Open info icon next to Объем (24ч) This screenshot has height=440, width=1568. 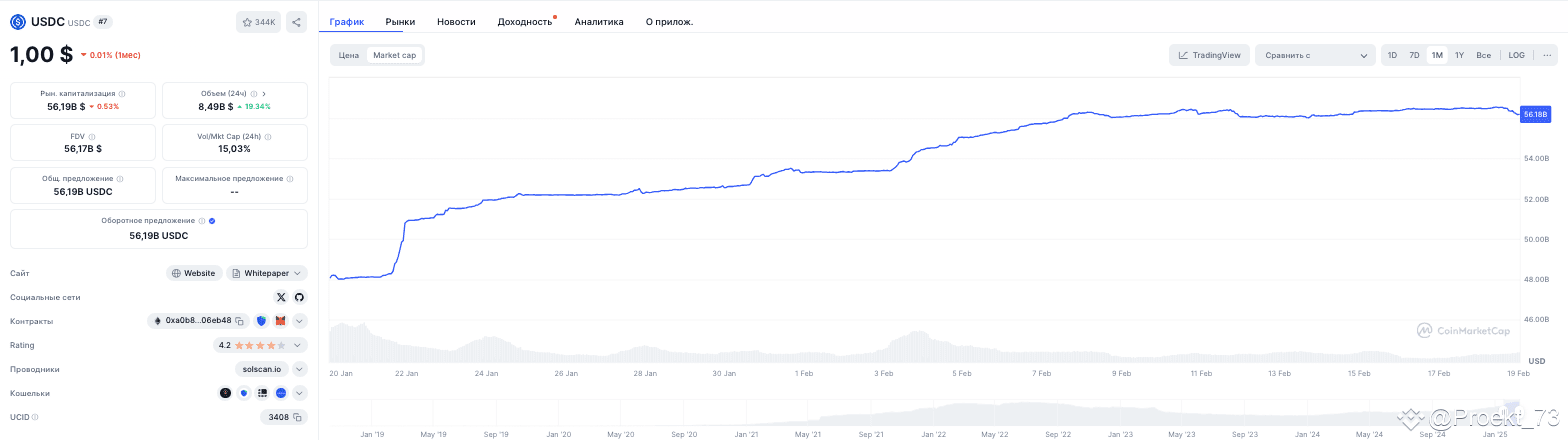pyautogui.click(x=254, y=94)
